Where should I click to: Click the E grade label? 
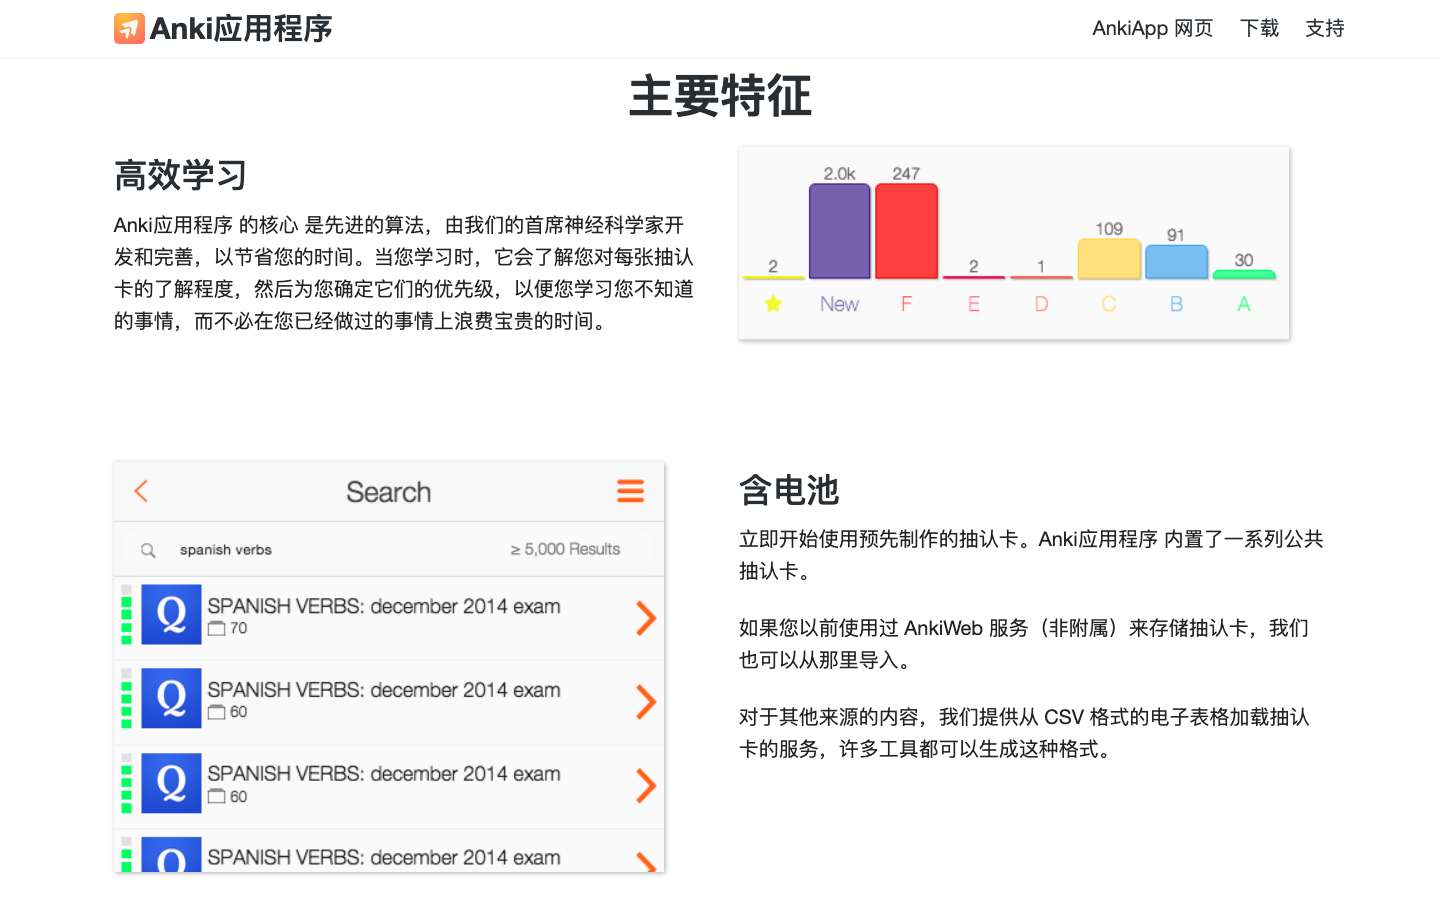[x=973, y=304]
